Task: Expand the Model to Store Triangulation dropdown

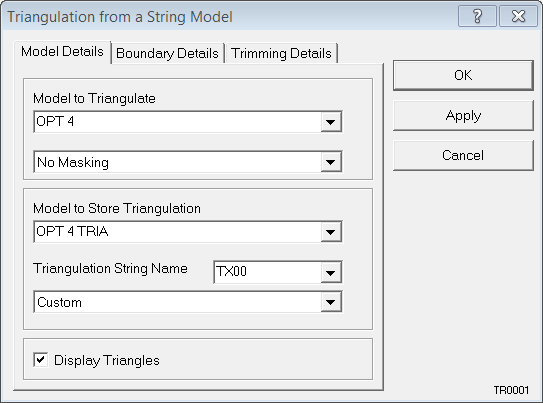Action: tap(331, 232)
